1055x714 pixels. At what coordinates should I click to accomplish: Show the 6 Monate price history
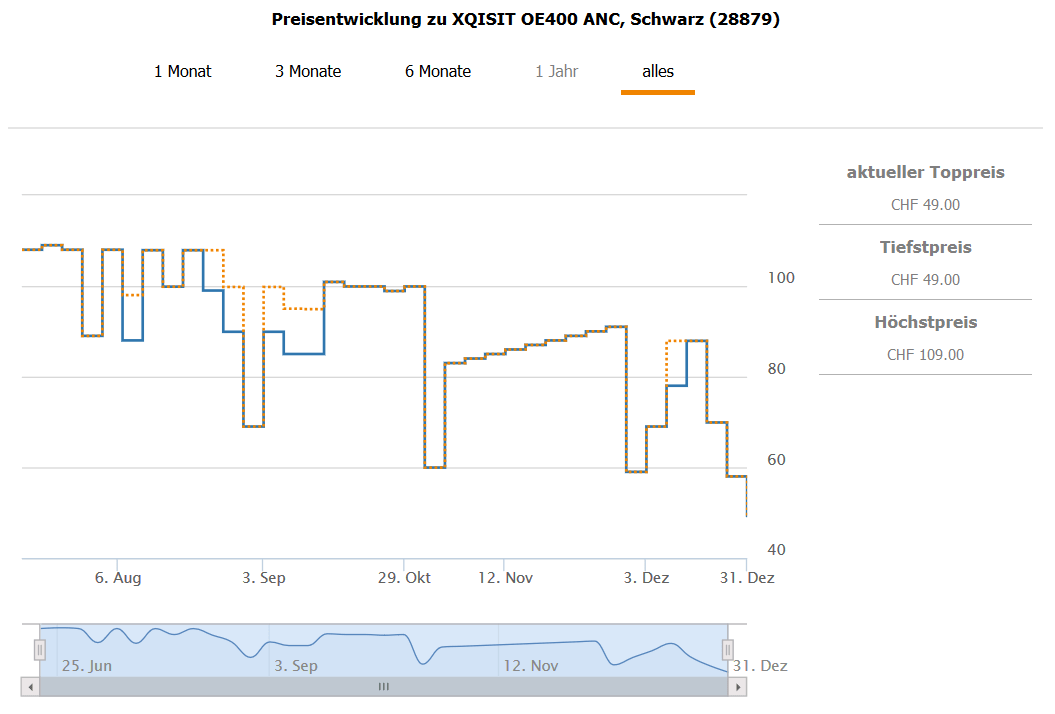click(x=438, y=72)
